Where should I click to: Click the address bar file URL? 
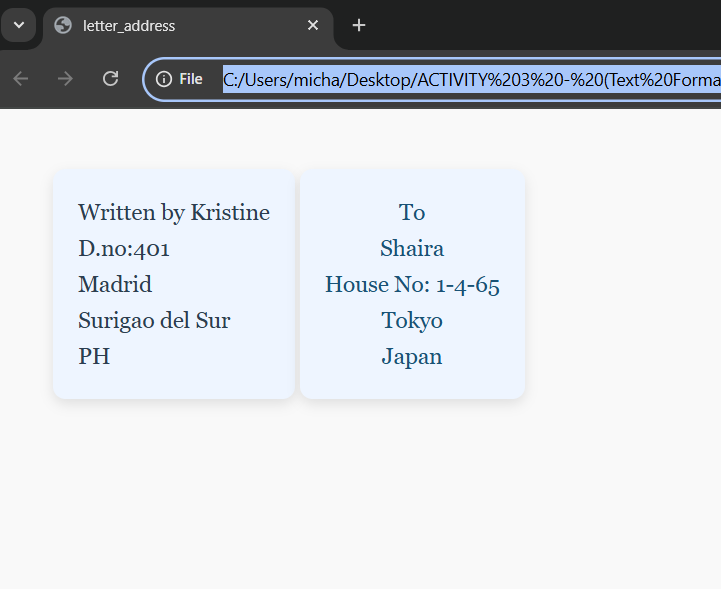point(470,79)
